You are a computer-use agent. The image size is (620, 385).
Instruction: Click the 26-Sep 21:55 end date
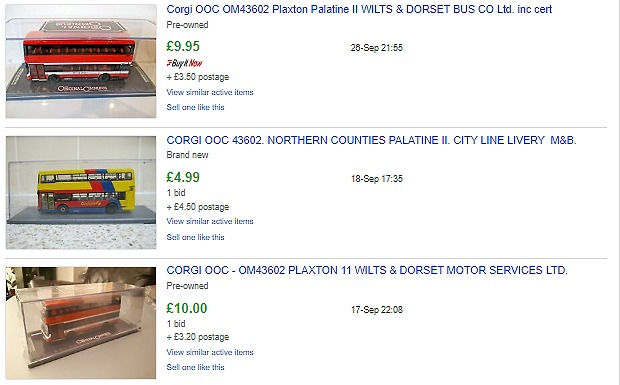[x=376, y=48]
